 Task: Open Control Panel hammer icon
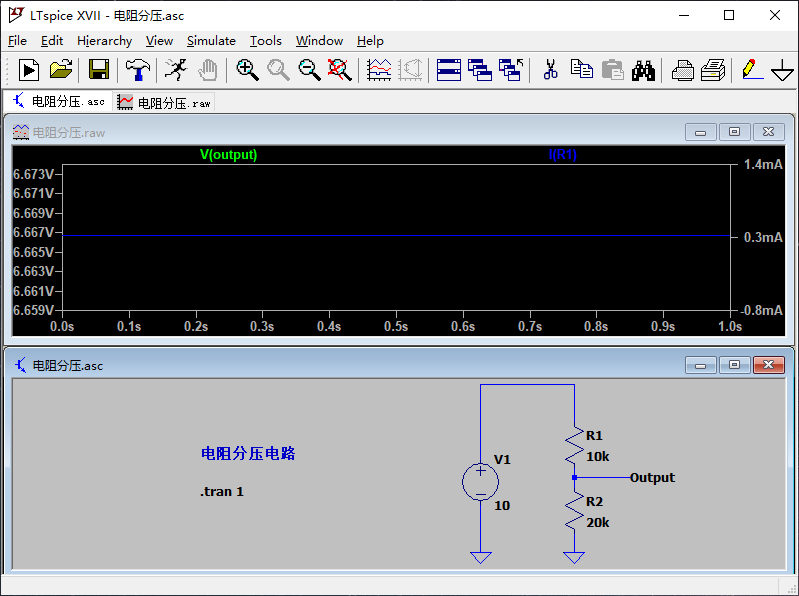click(138, 69)
